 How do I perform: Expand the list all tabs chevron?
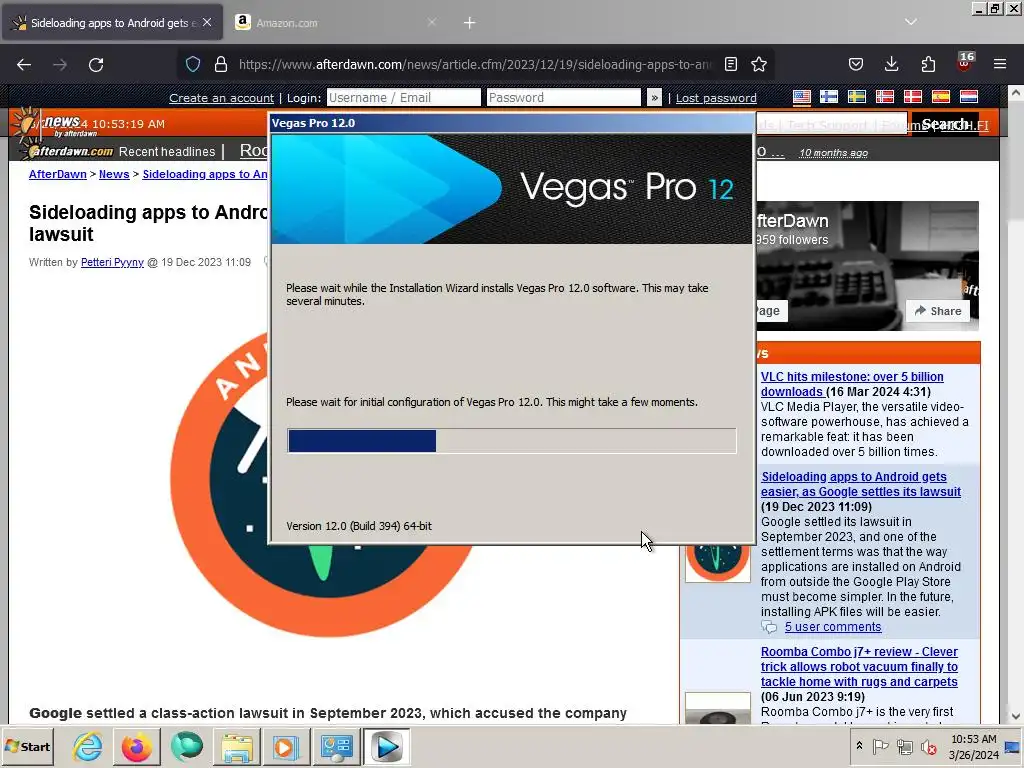911,22
